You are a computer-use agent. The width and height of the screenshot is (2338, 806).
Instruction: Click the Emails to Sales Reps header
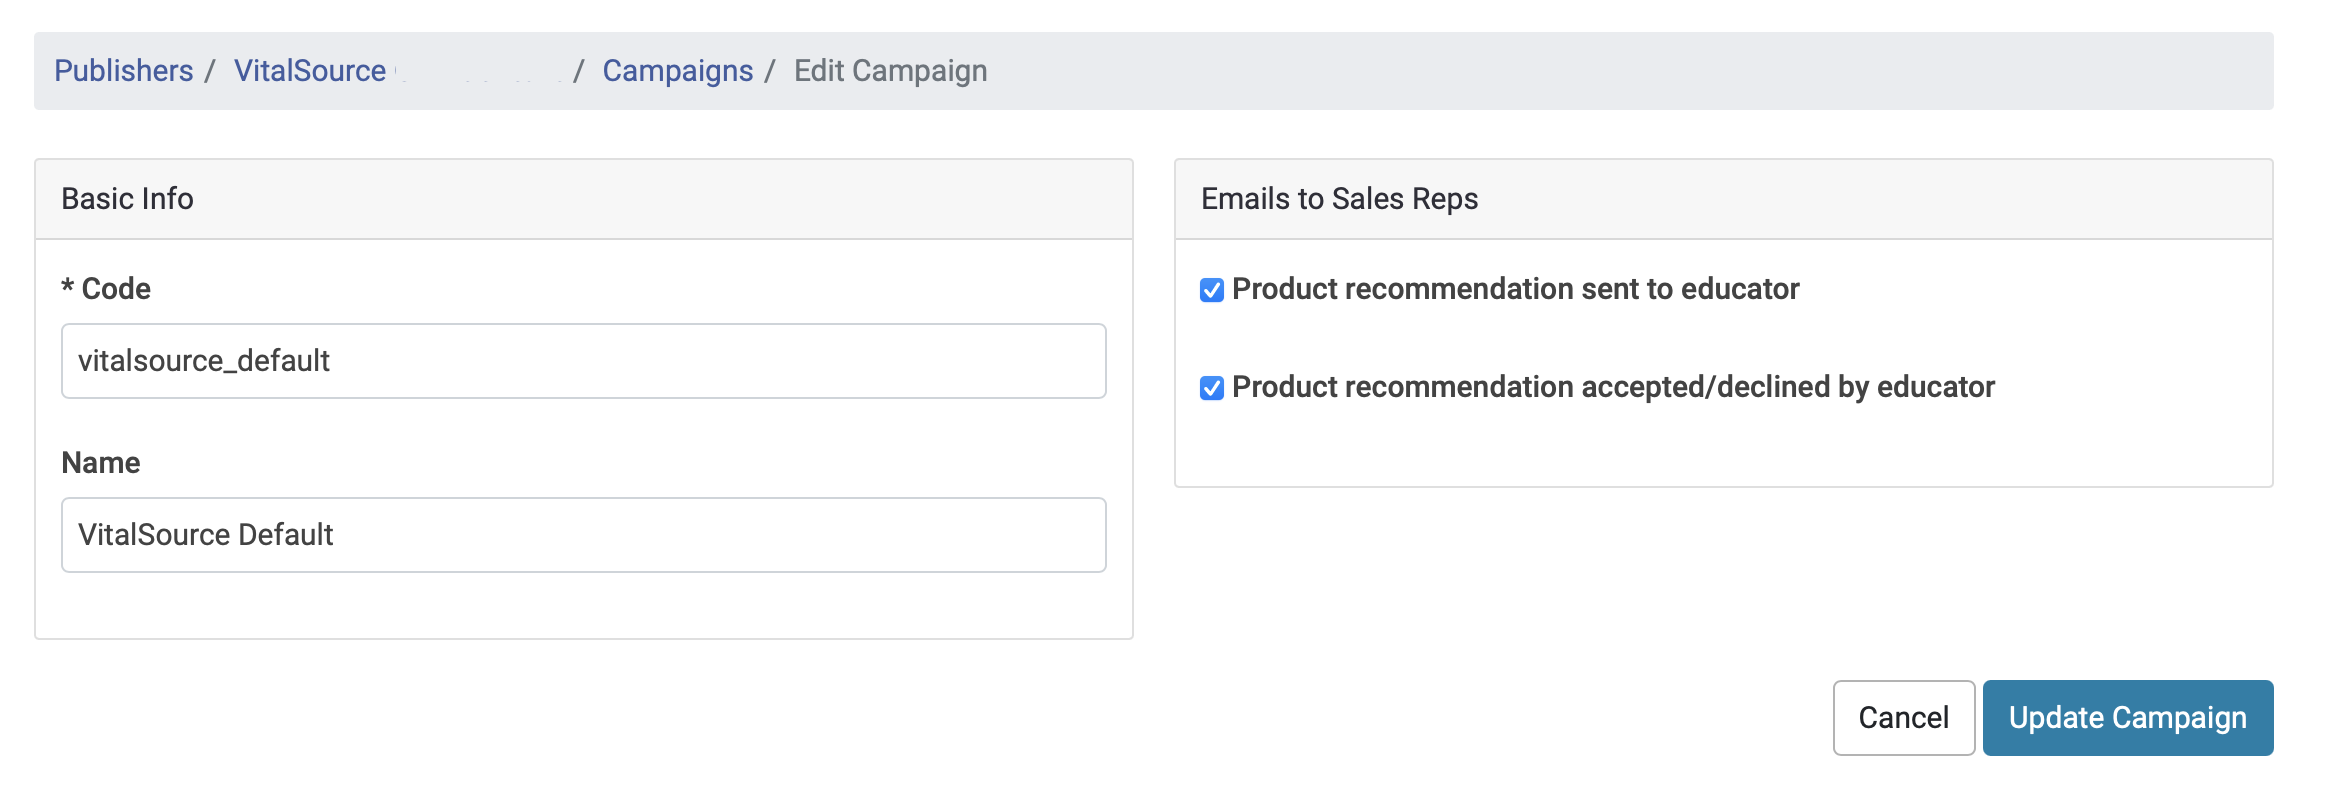1340,198
